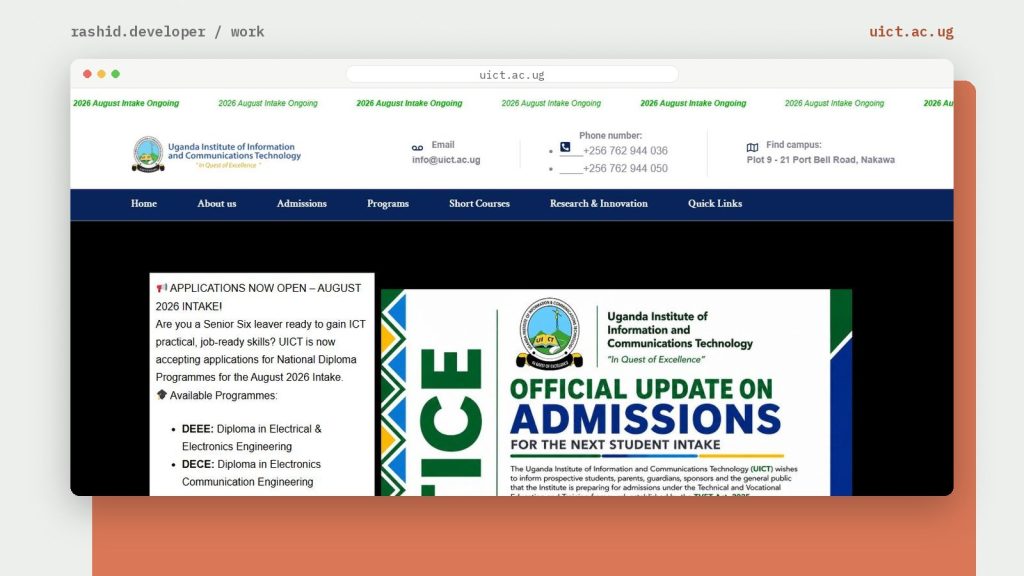Click the DEEE Diploma in Electrical list item
Viewport: 1024px width, 576px height.
pyautogui.click(x=251, y=438)
